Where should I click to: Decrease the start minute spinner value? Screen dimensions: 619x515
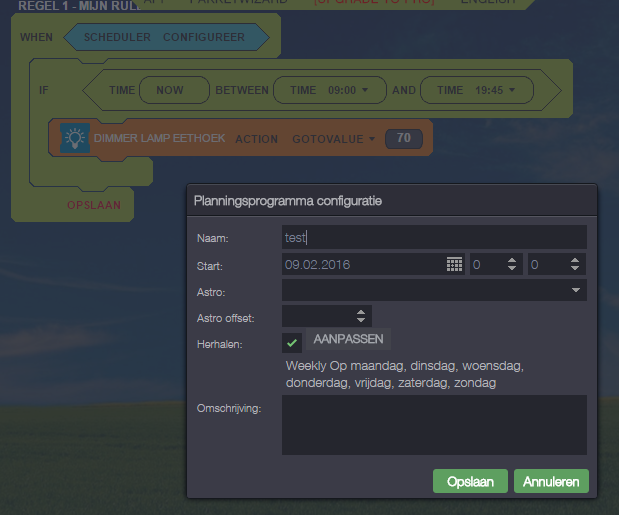[x=574, y=270]
